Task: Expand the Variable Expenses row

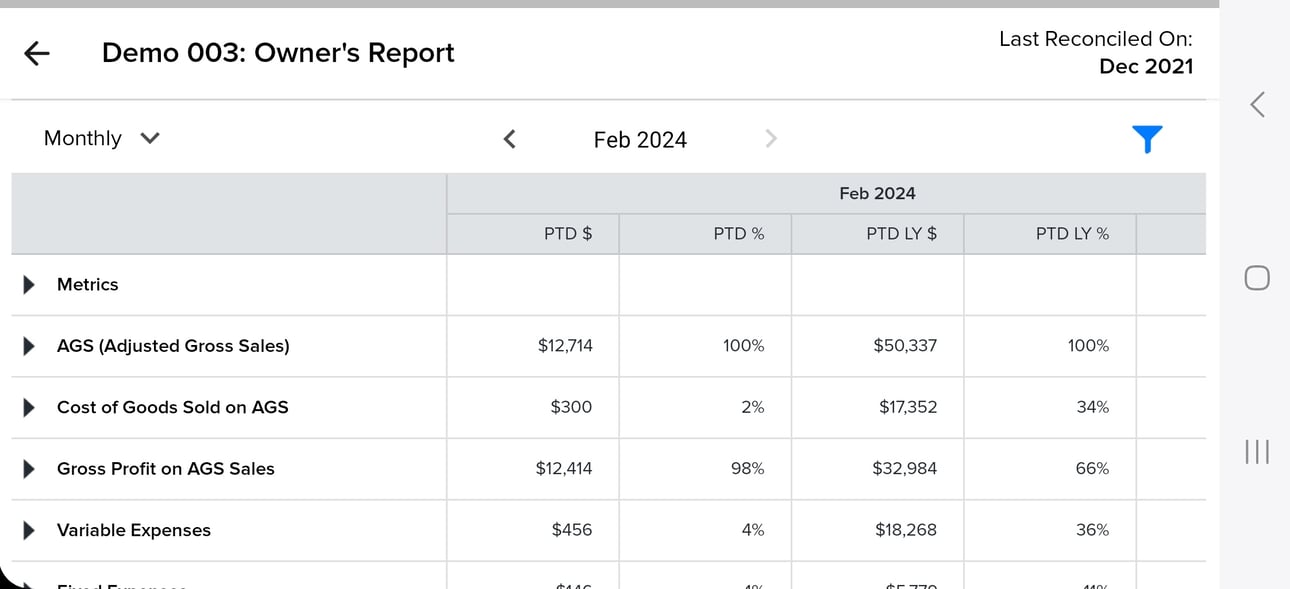Action: [29, 530]
